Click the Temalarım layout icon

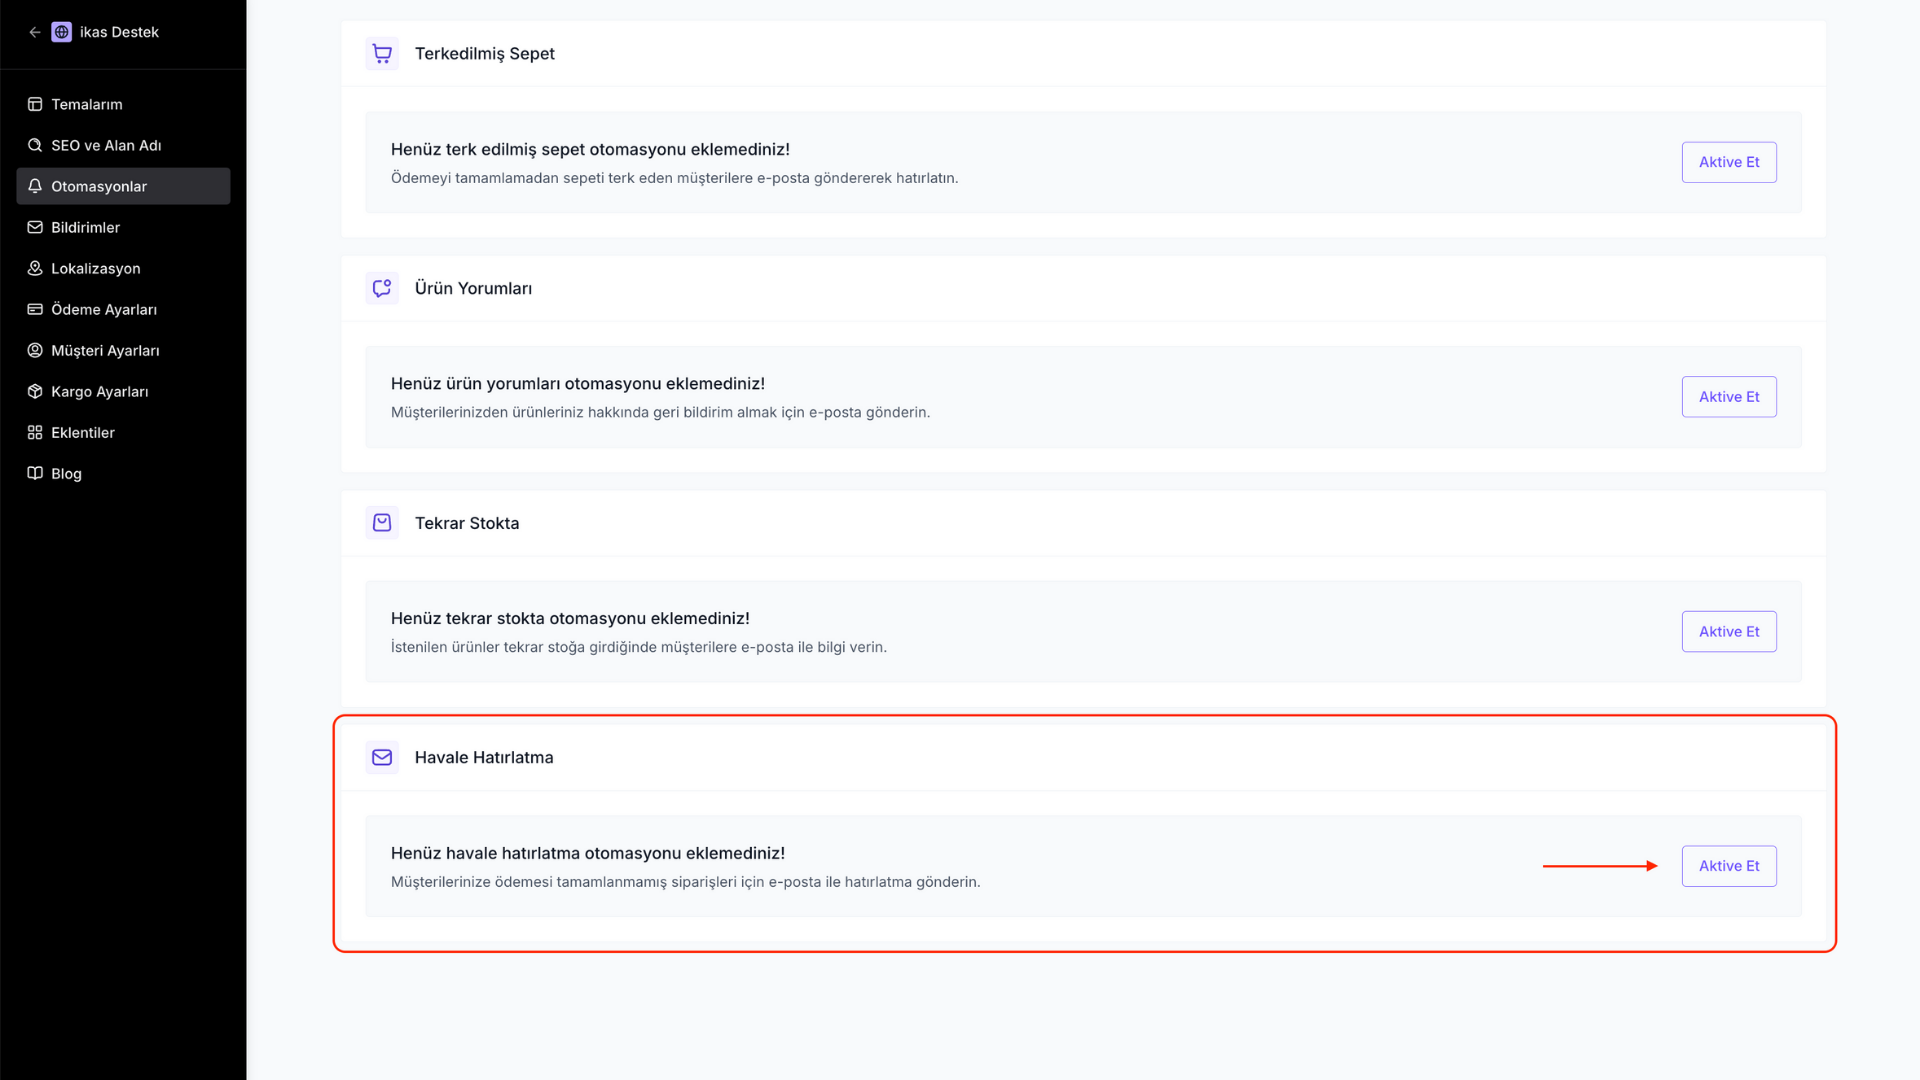pyautogui.click(x=35, y=104)
